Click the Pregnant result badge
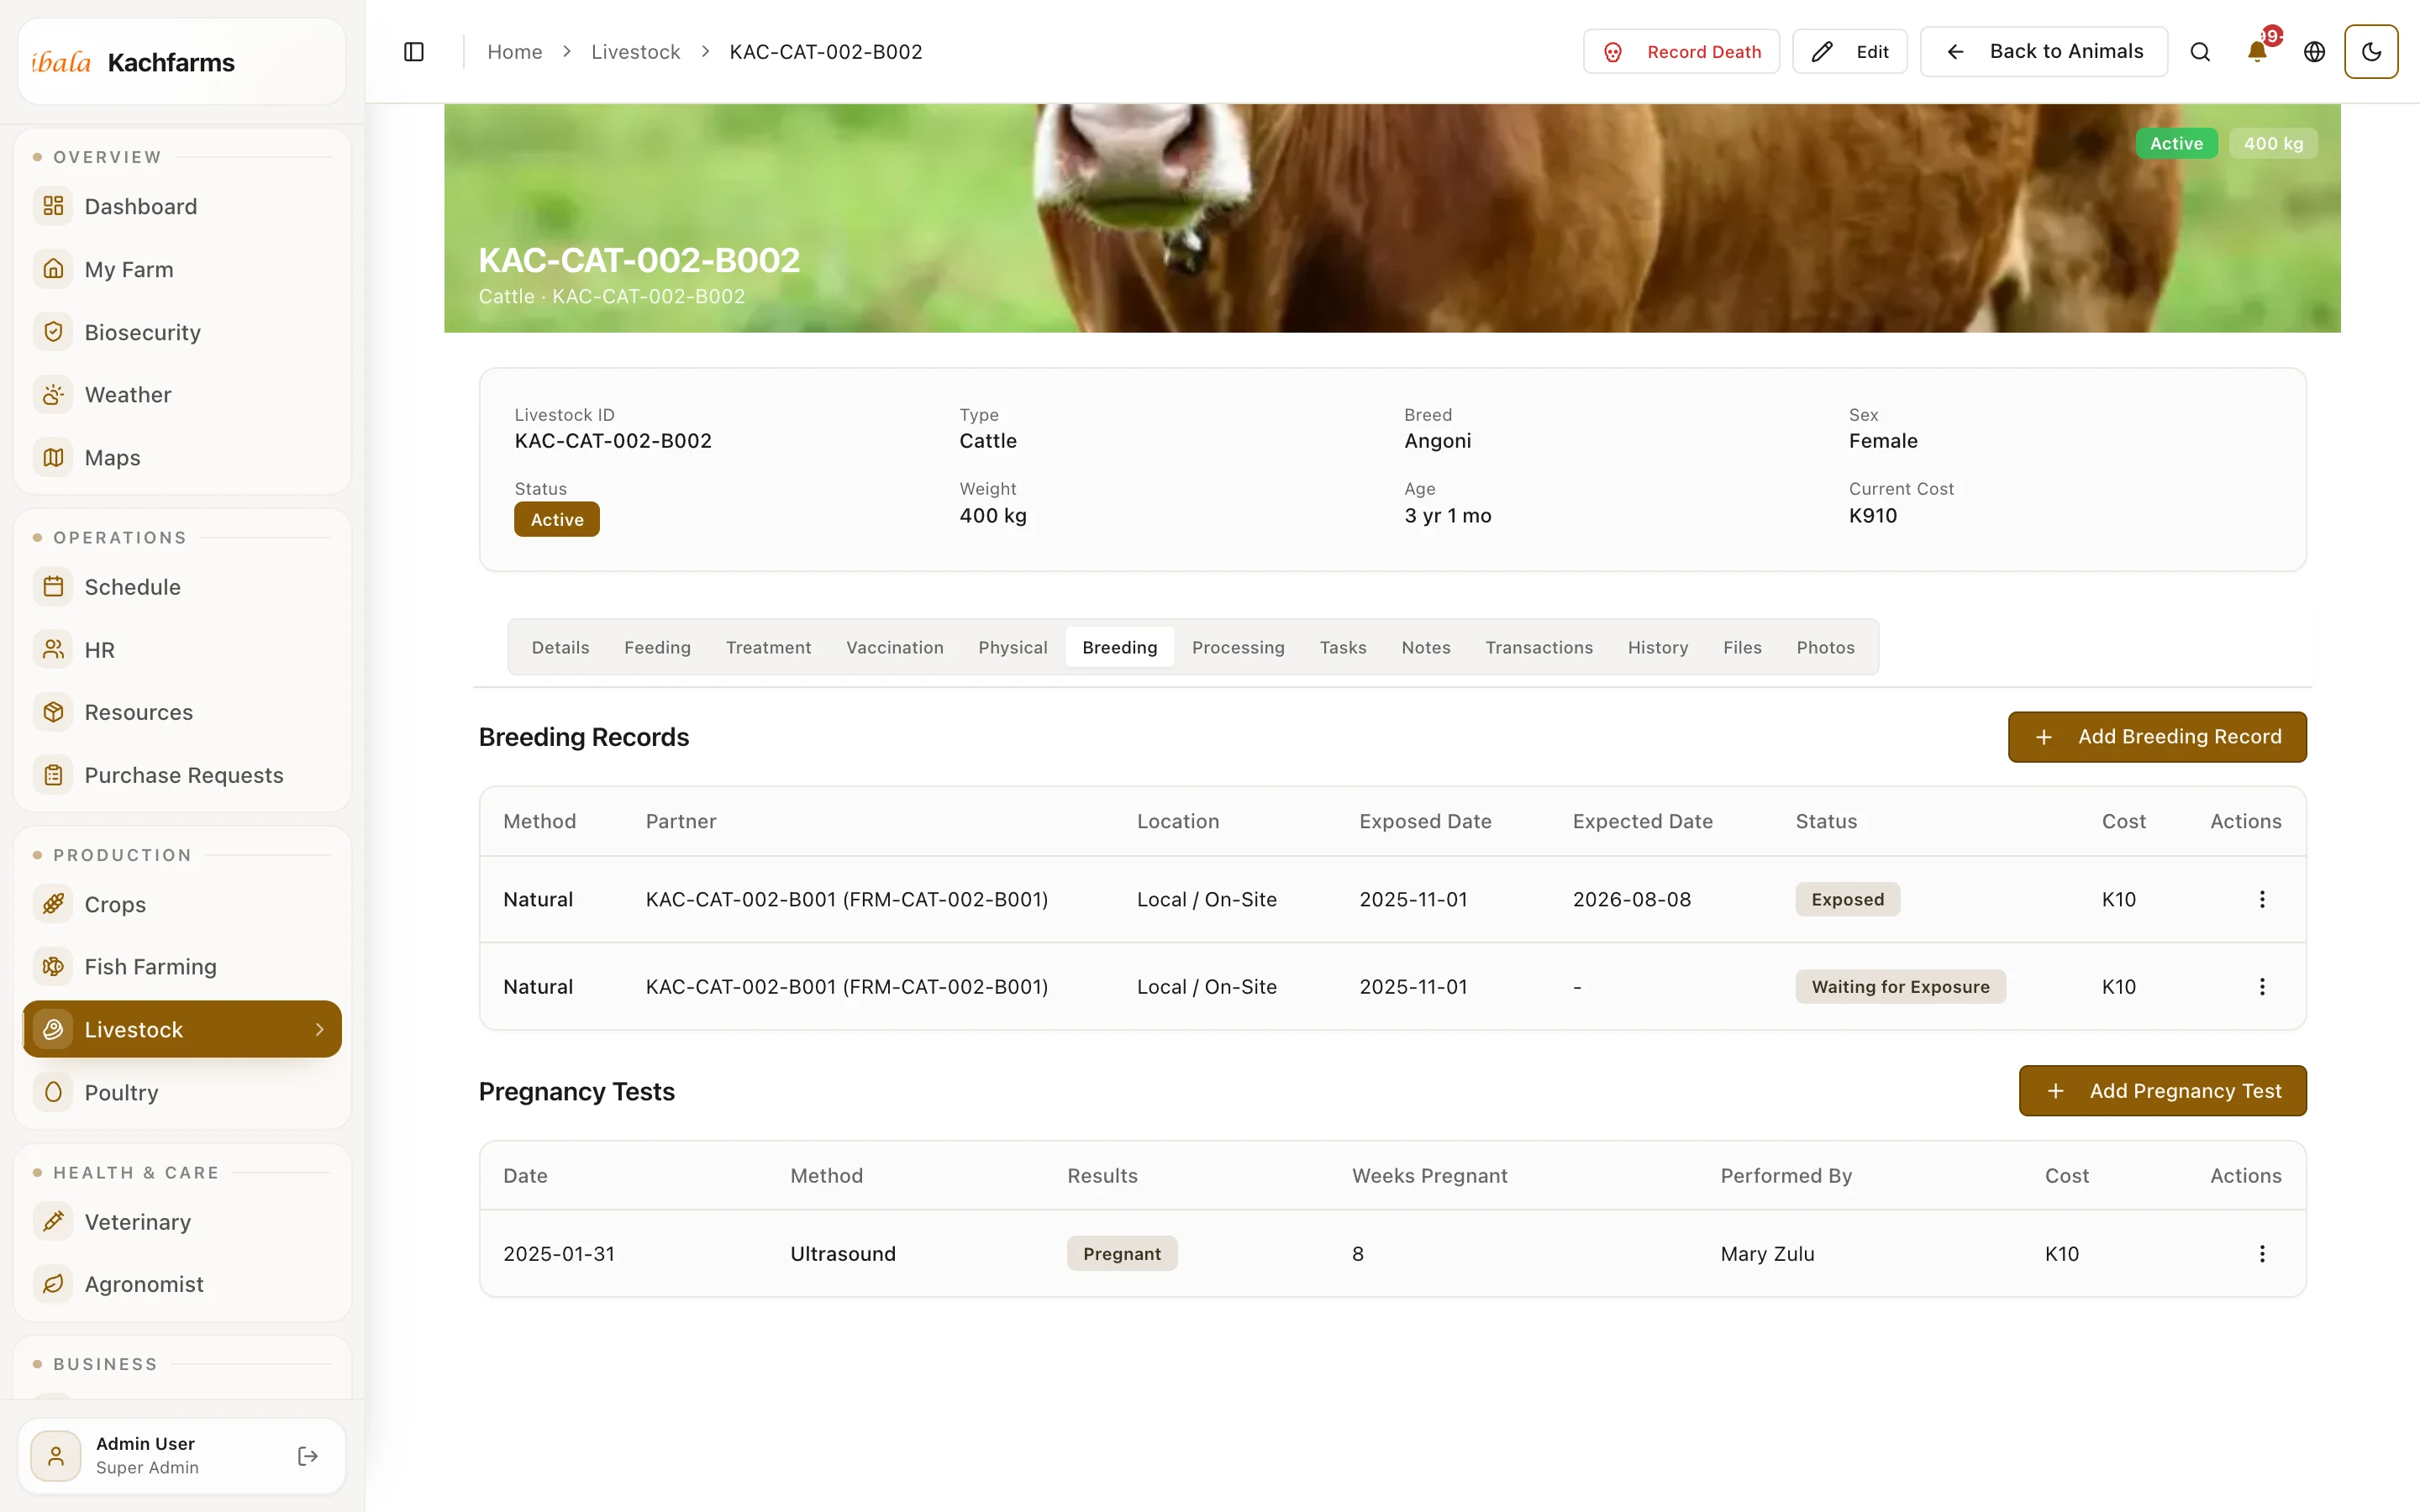The height and width of the screenshot is (1512, 2420). coord(1121,1254)
